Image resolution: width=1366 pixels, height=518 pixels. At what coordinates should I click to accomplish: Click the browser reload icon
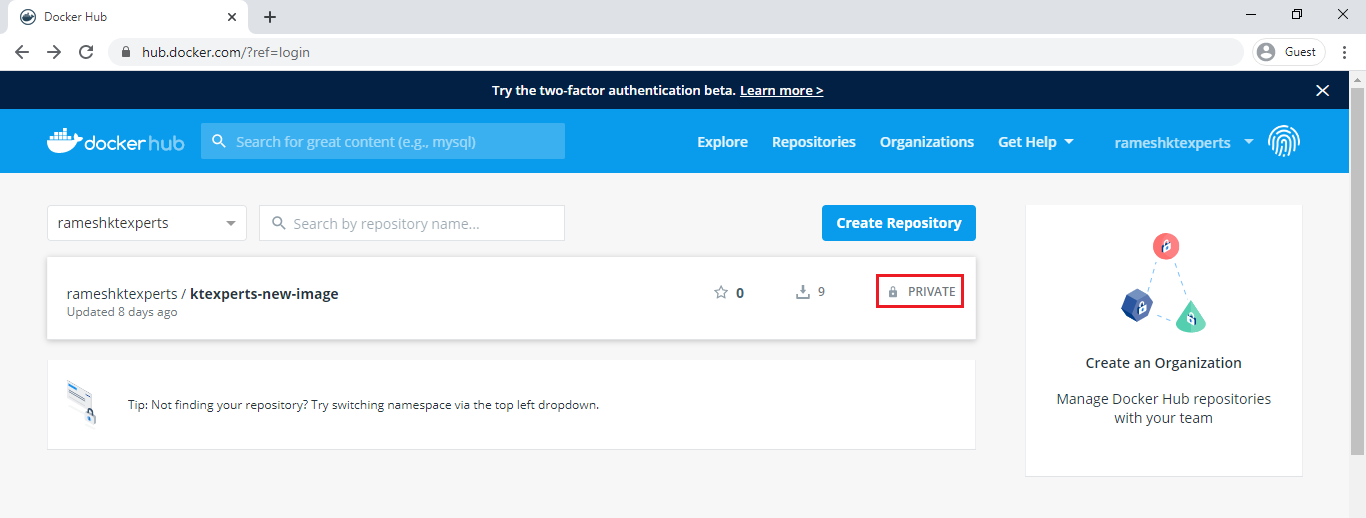[86, 52]
